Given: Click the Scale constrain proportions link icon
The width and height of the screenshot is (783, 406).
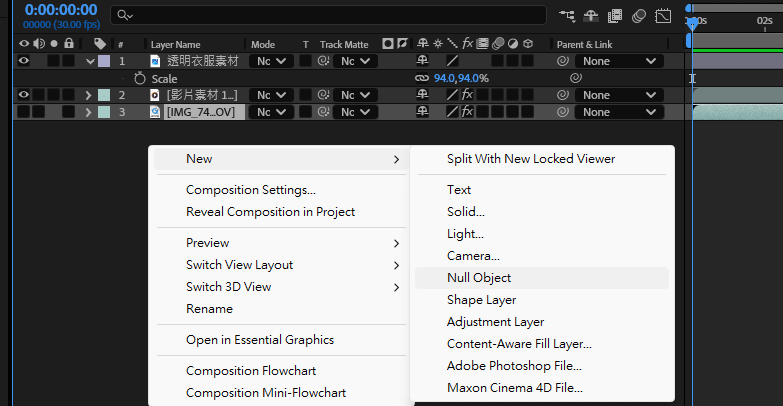Looking at the screenshot, I should (x=423, y=78).
